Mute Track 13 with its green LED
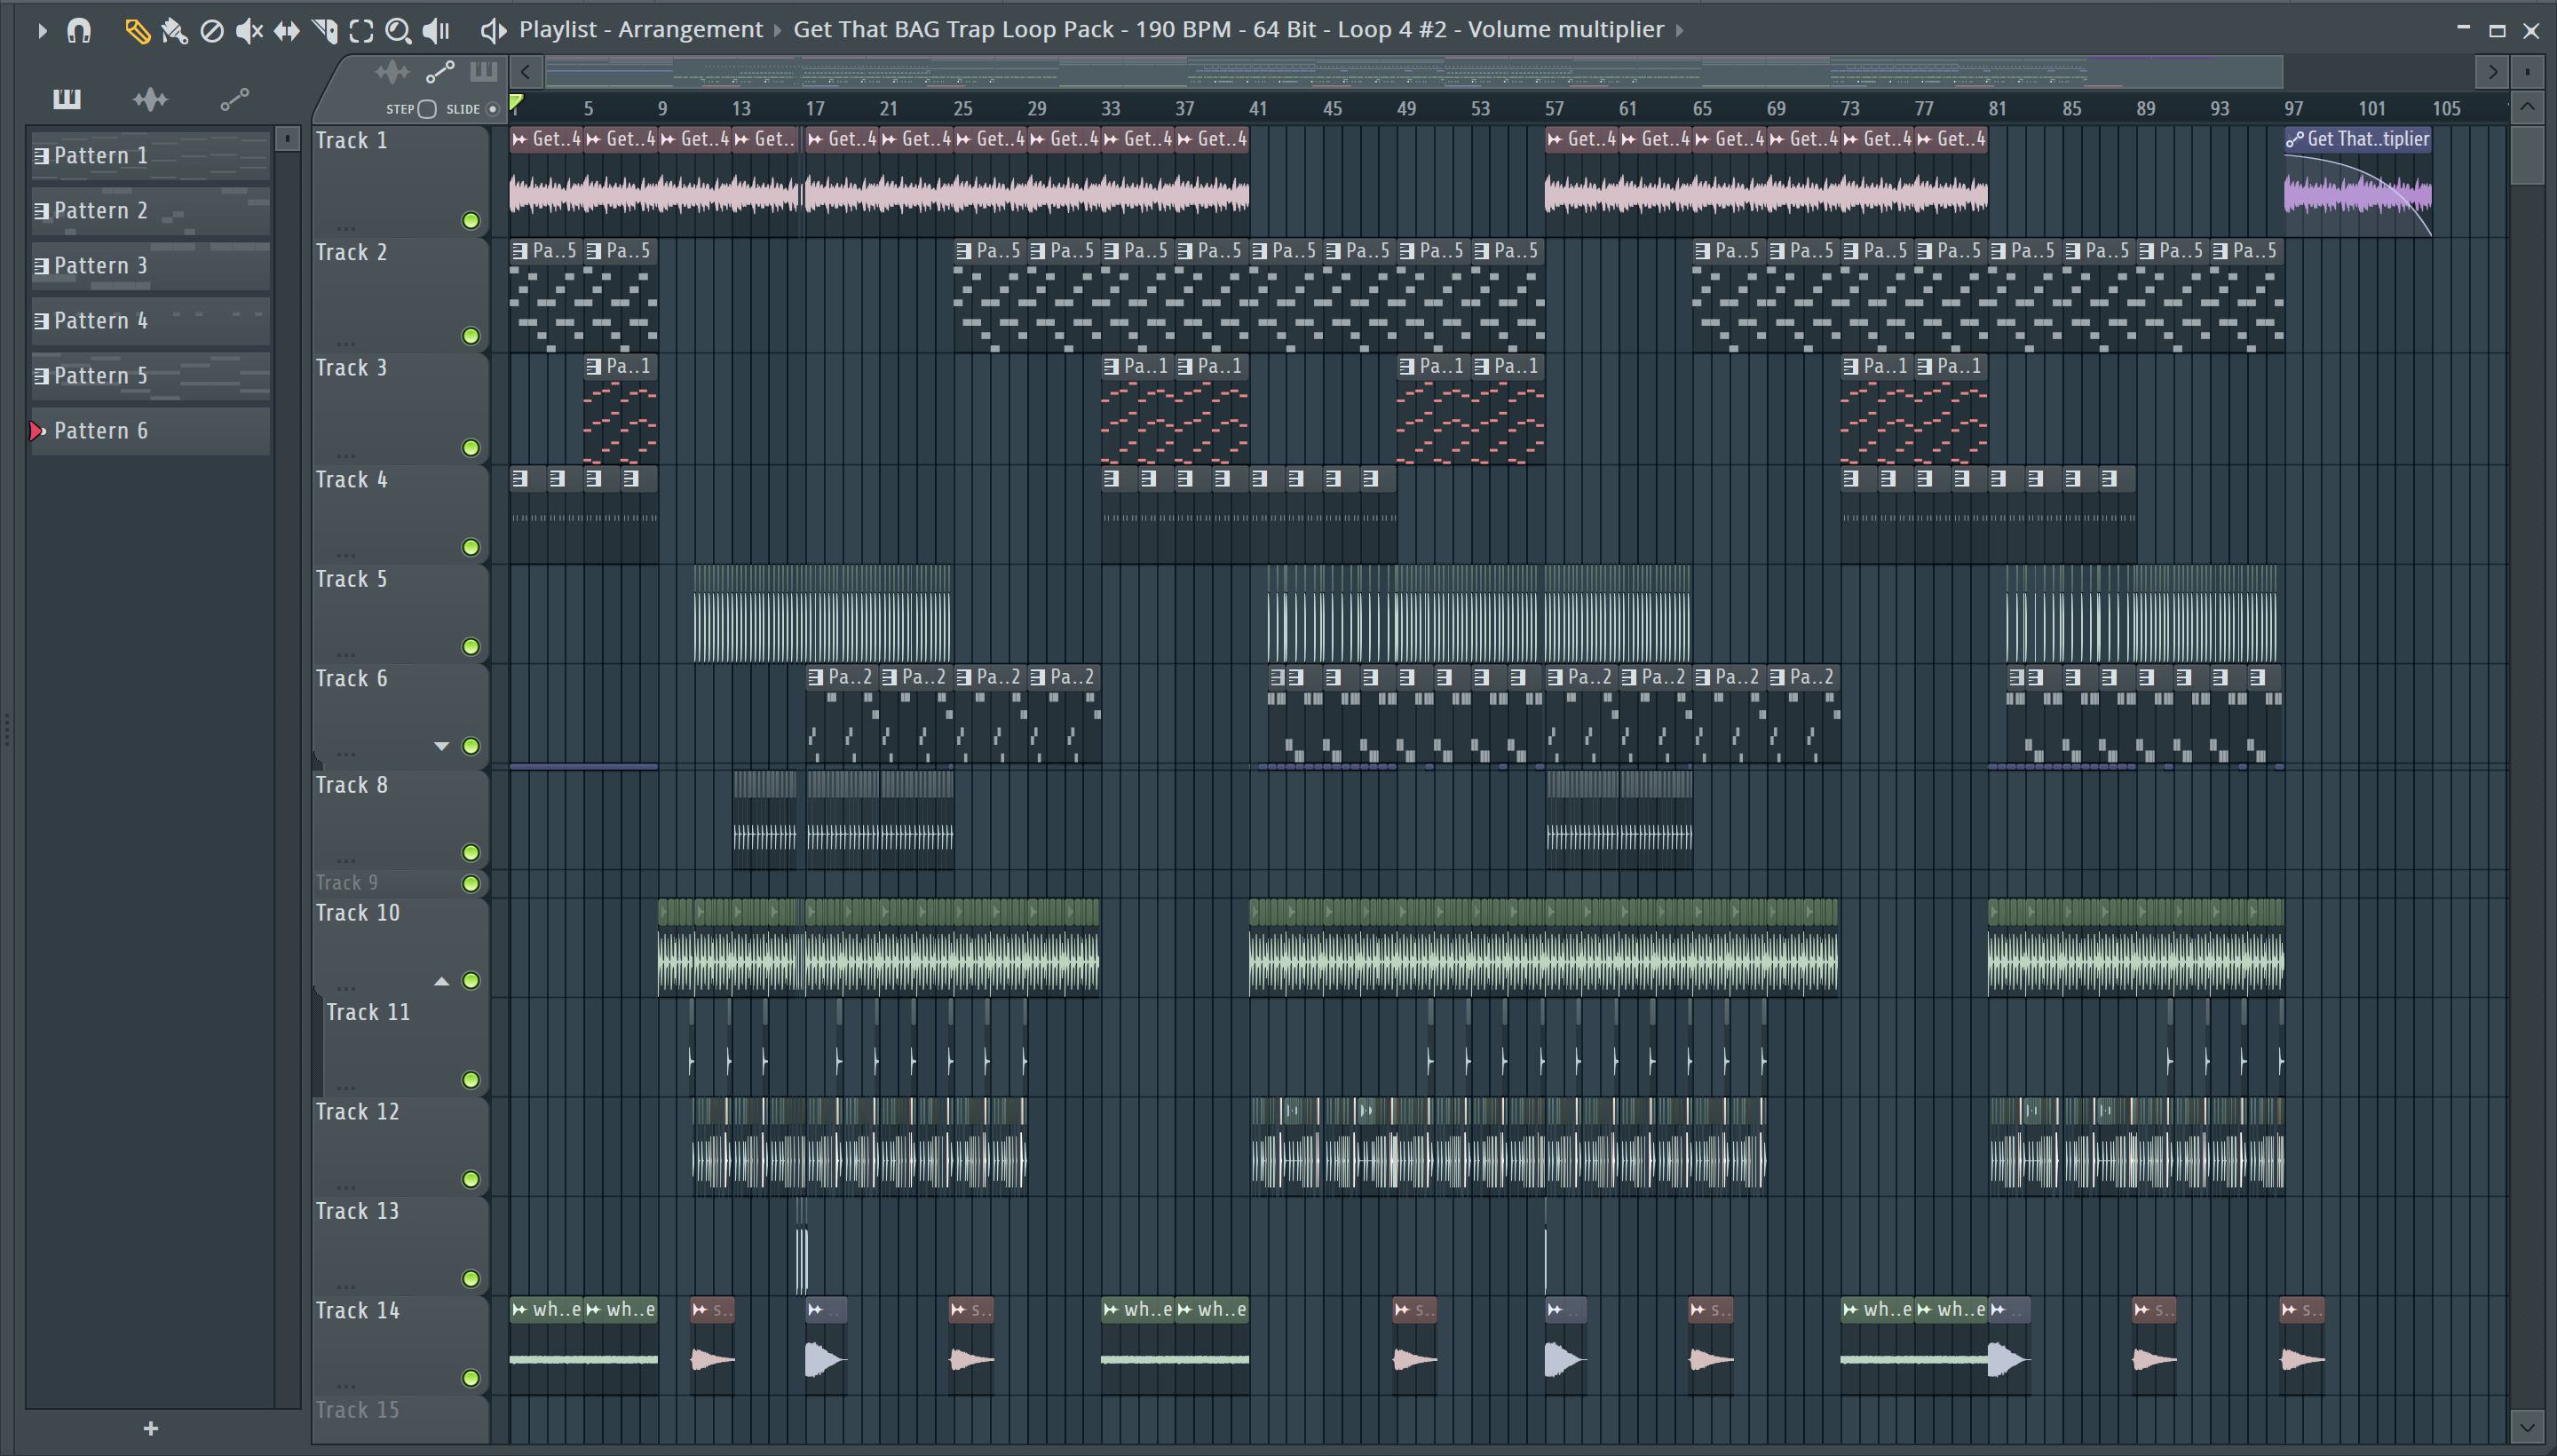 (x=471, y=1279)
